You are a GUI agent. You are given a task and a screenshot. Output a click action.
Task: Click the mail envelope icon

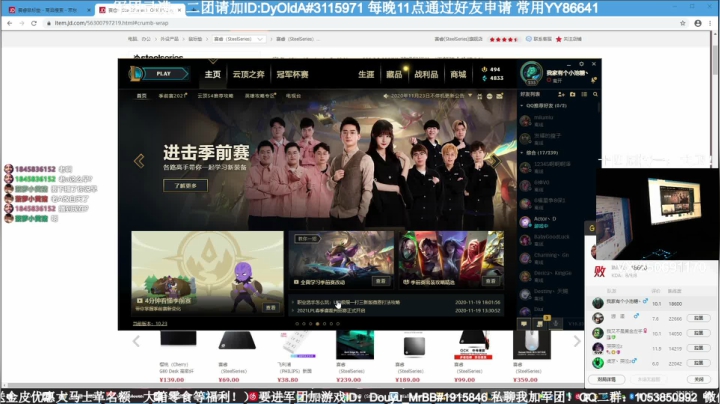pos(500,96)
